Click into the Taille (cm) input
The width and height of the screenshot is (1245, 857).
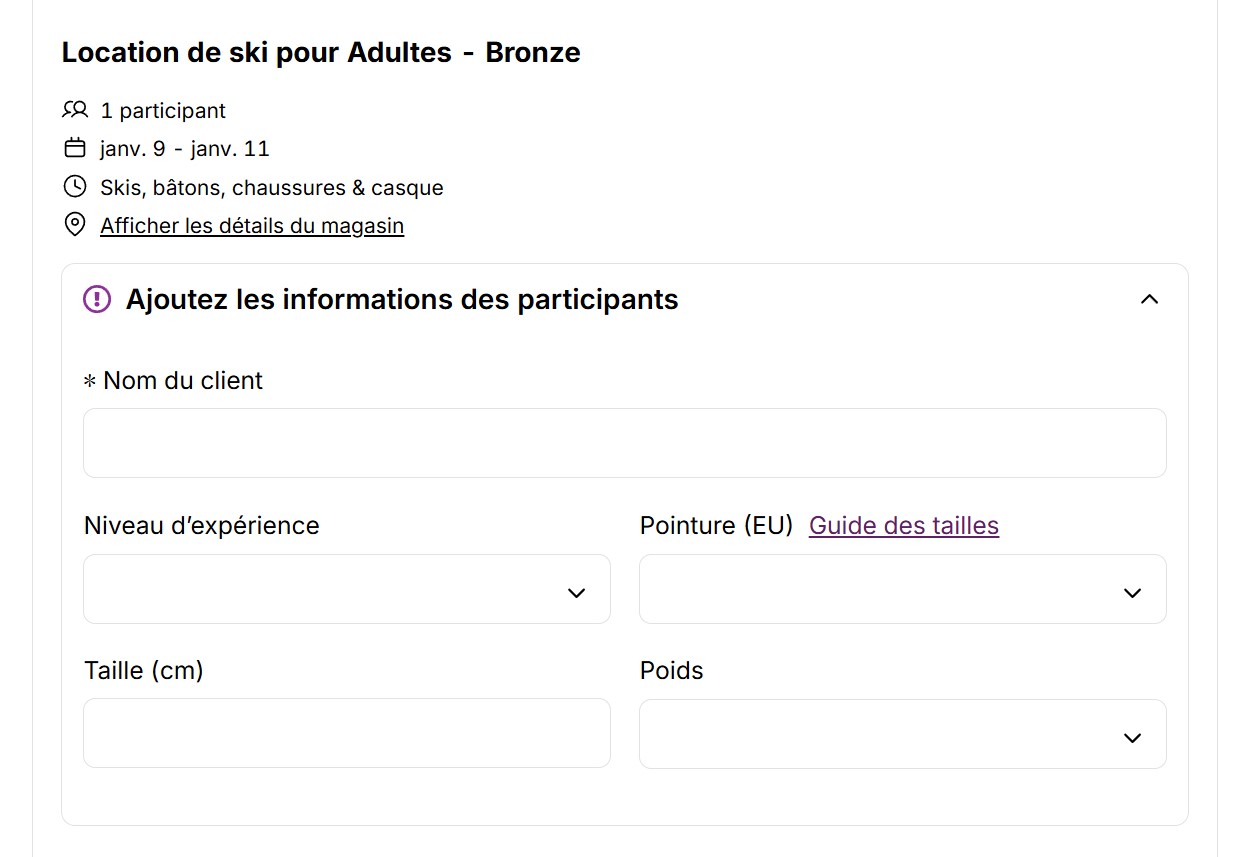pos(346,733)
